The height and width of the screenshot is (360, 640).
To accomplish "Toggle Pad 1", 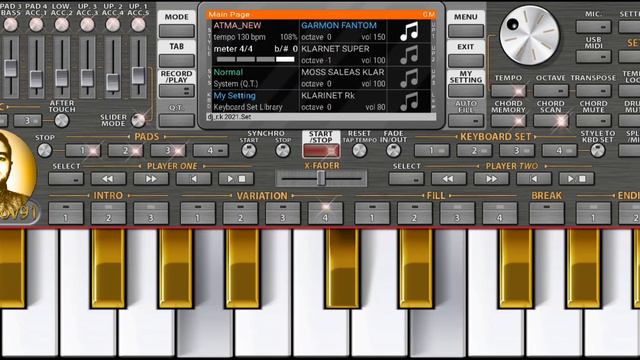I will [83, 151].
